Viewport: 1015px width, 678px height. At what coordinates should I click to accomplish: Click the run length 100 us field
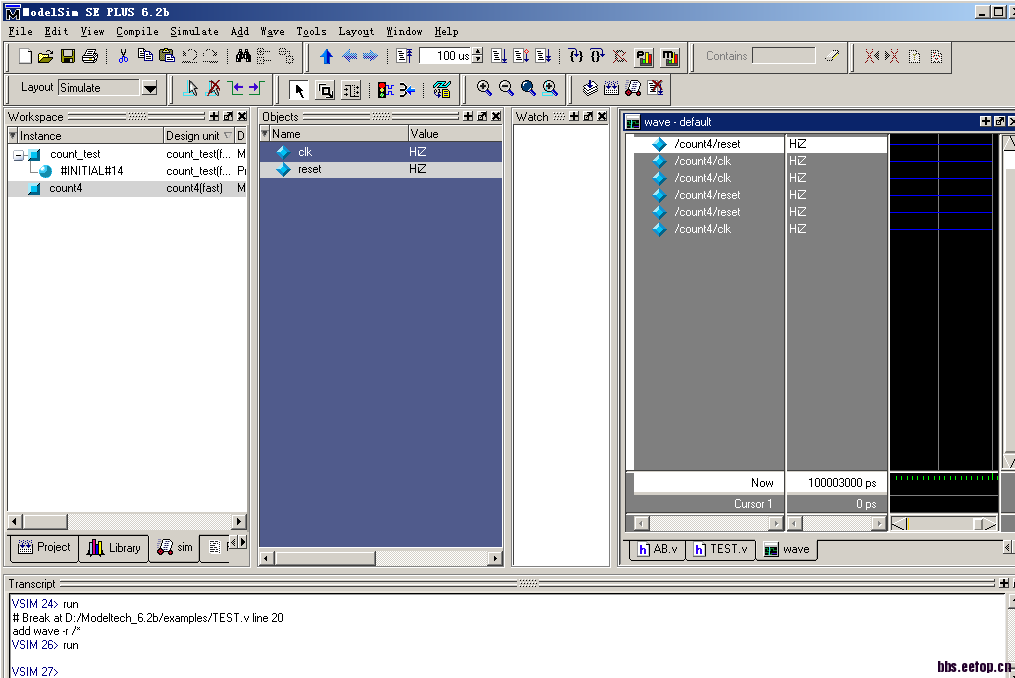coord(446,56)
